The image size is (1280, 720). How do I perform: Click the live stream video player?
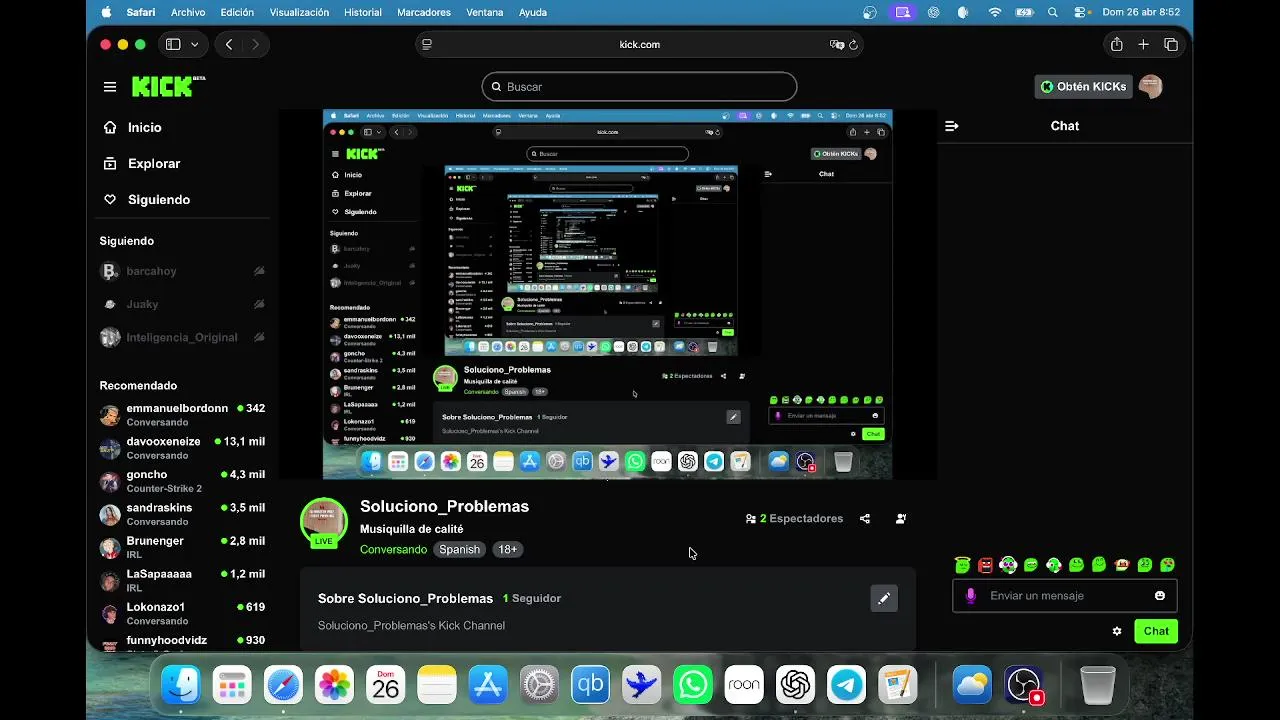point(608,294)
